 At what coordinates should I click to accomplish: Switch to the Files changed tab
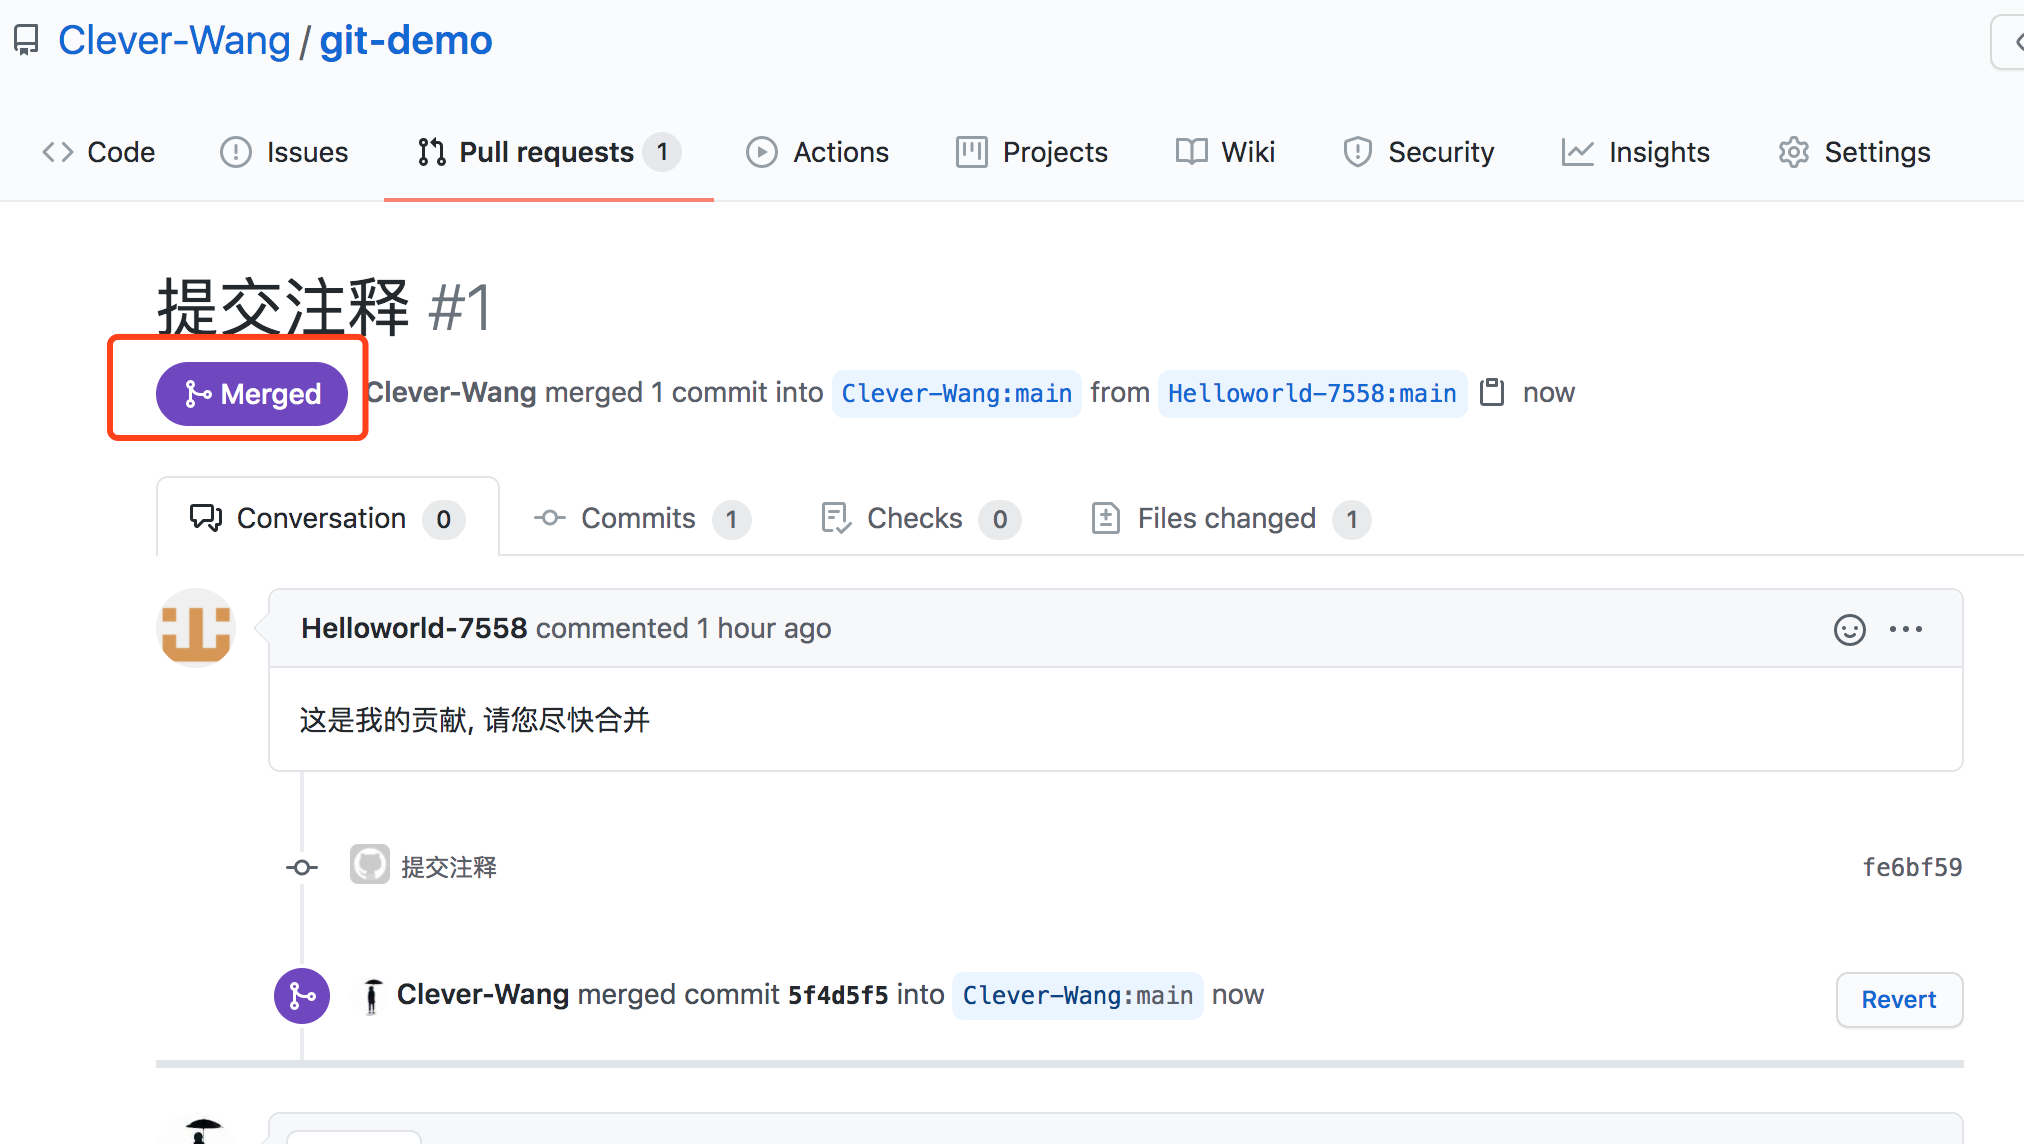pyautogui.click(x=1226, y=518)
